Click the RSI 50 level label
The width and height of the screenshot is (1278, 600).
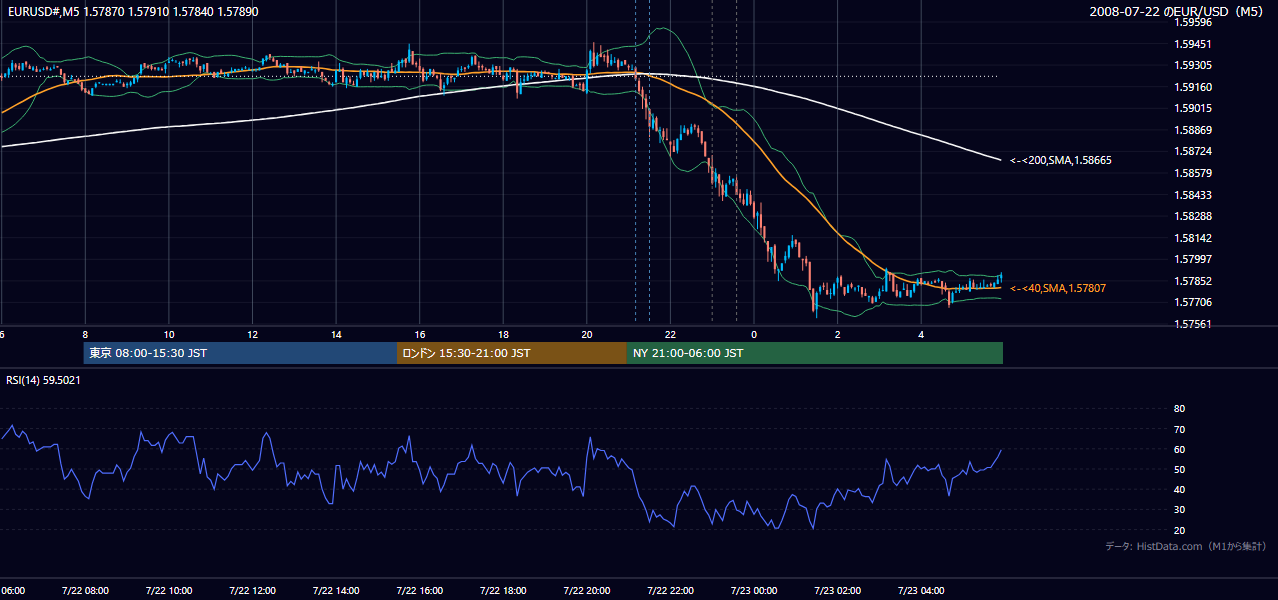[1179, 469]
